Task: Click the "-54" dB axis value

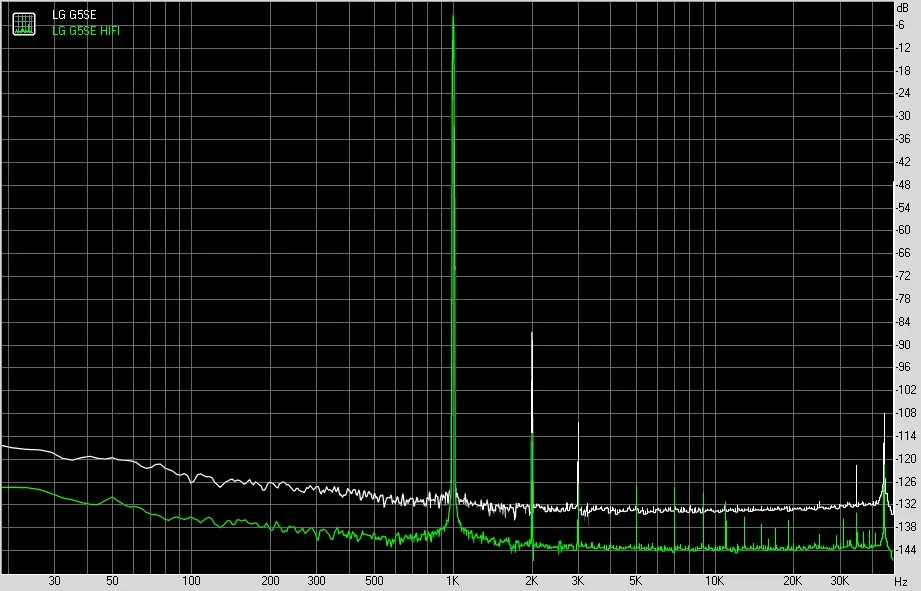Action: click(x=903, y=207)
